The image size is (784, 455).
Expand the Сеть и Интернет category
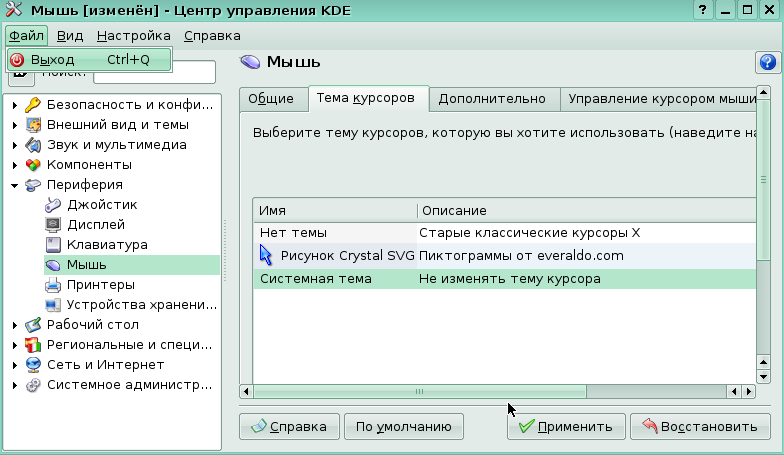[x=14, y=365]
